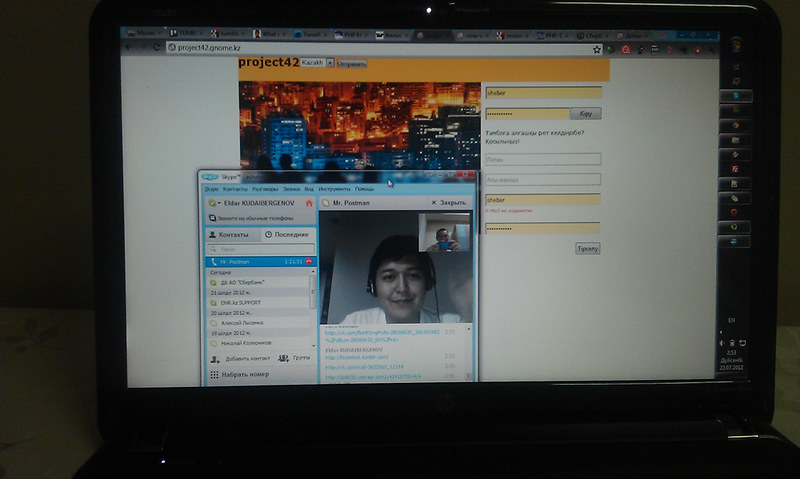Open the Инструменты menu in Skype
This screenshot has width=800, height=479.
pyautogui.click(x=334, y=189)
